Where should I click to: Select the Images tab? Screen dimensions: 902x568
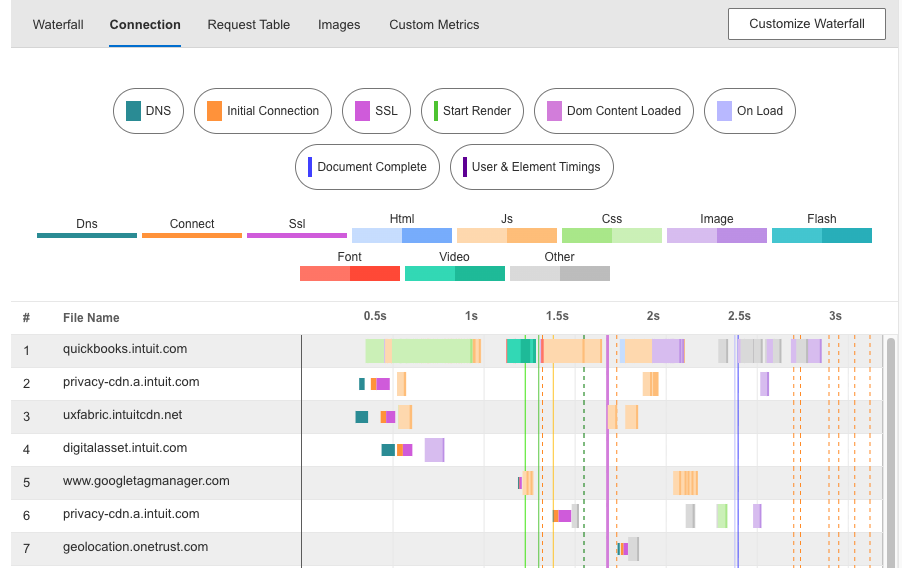pyautogui.click(x=339, y=24)
